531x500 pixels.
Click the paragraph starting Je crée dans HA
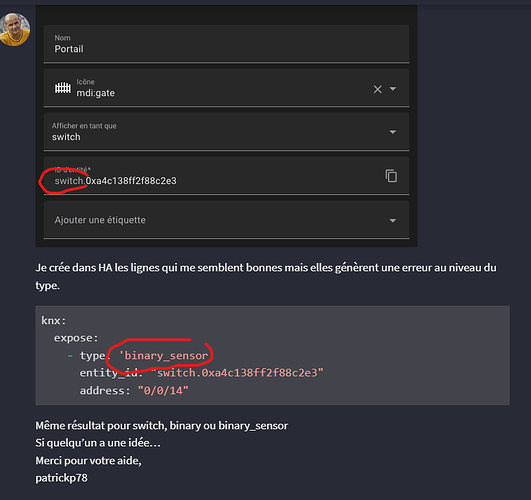(266, 276)
